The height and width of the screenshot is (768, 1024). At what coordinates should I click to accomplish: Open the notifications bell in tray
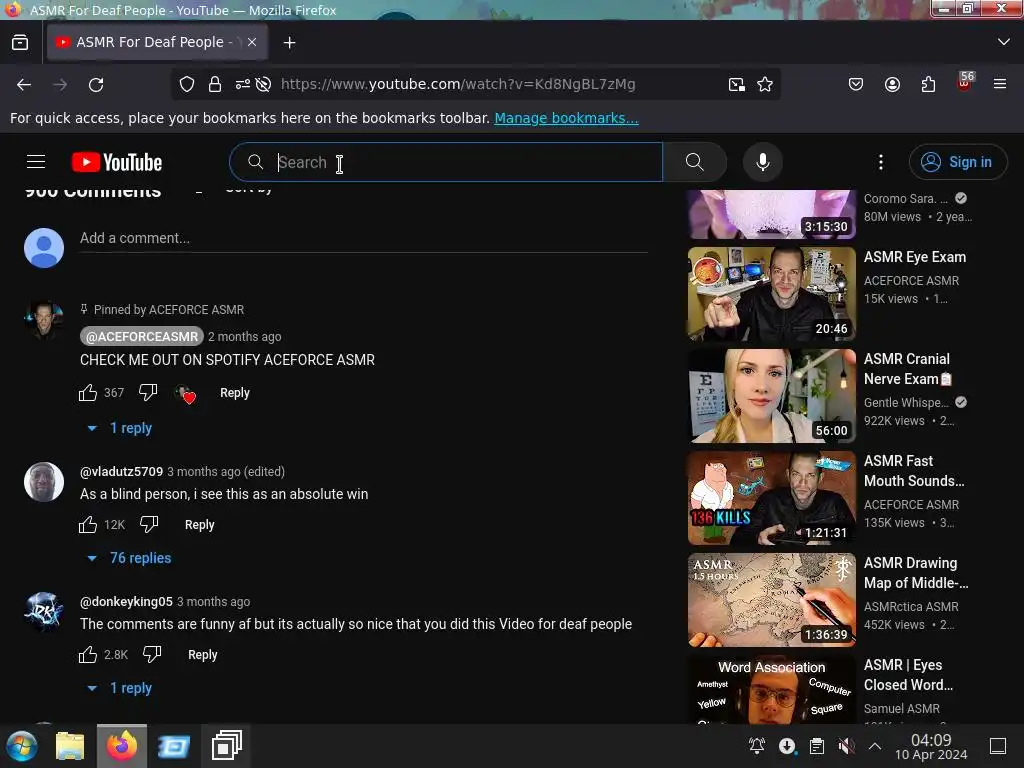pos(757,746)
